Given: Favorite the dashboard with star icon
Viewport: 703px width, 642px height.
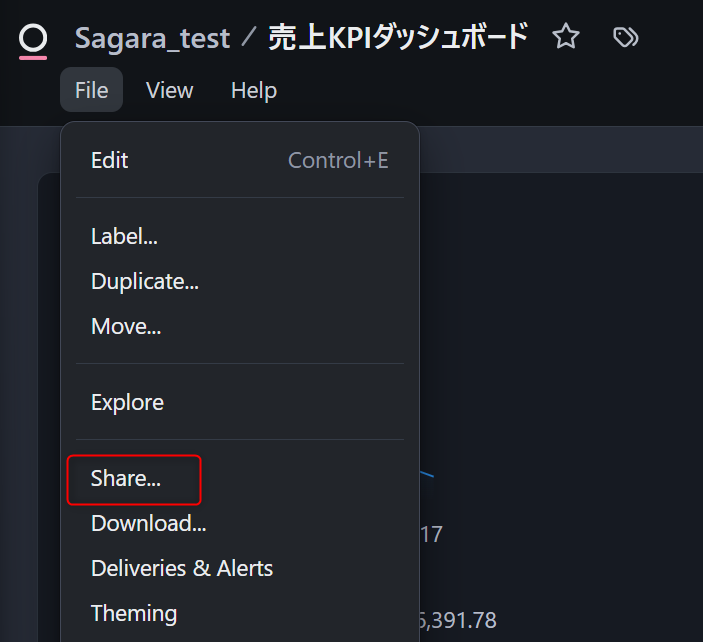Looking at the screenshot, I should 566,38.
